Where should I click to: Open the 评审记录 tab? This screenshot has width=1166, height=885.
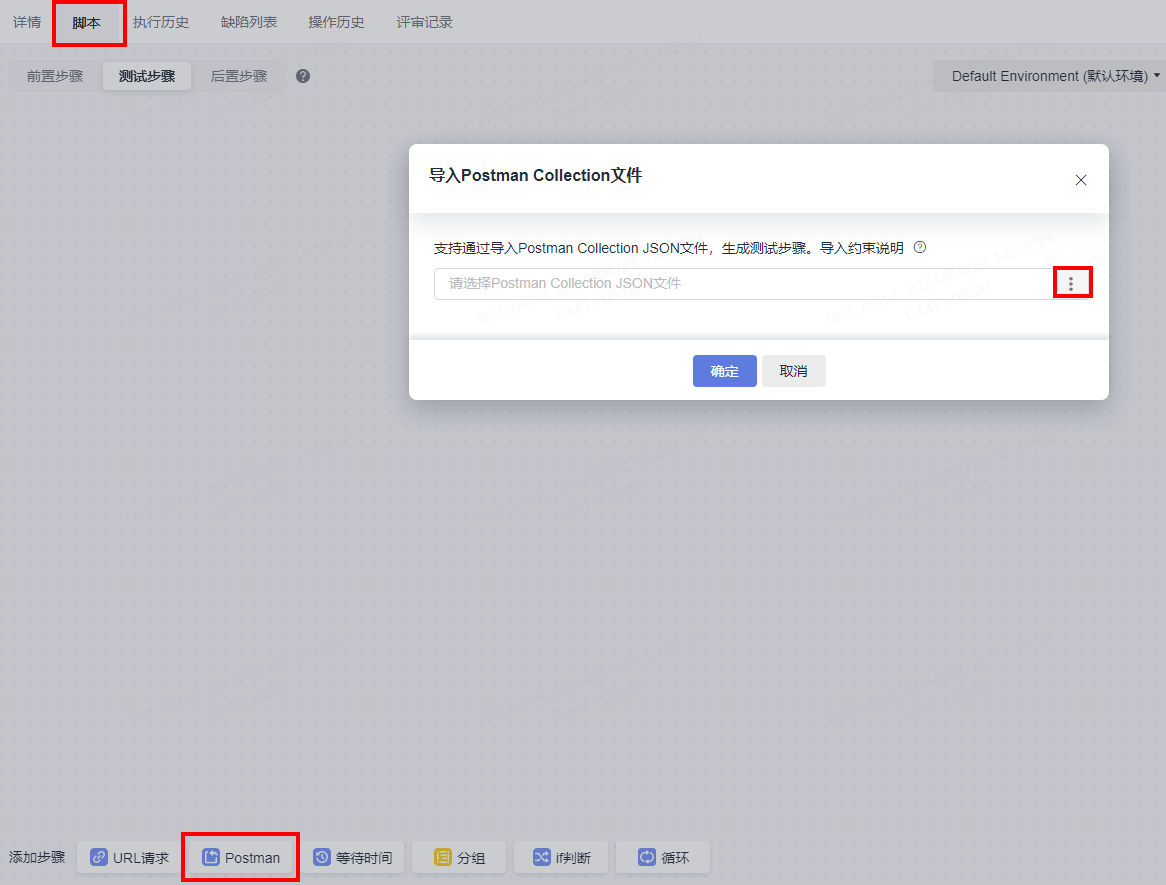point(425,22)
